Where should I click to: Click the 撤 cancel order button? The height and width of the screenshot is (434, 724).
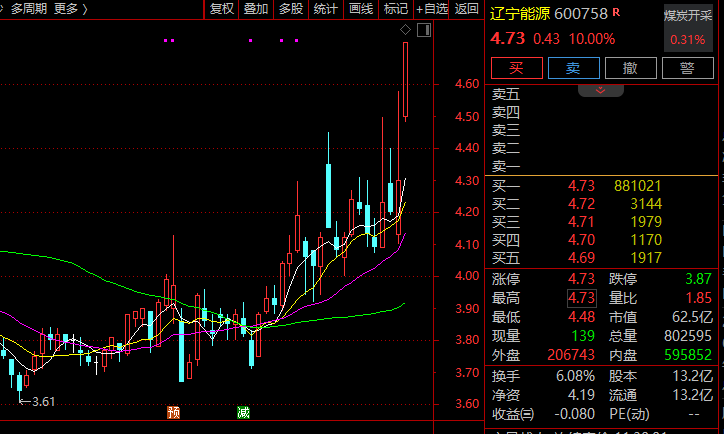coord(630,68)
